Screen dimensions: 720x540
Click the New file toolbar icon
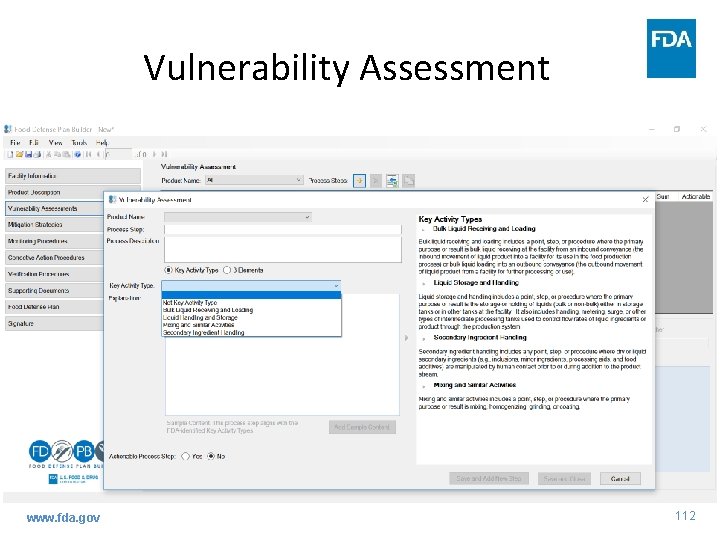[x=10, y=155]
